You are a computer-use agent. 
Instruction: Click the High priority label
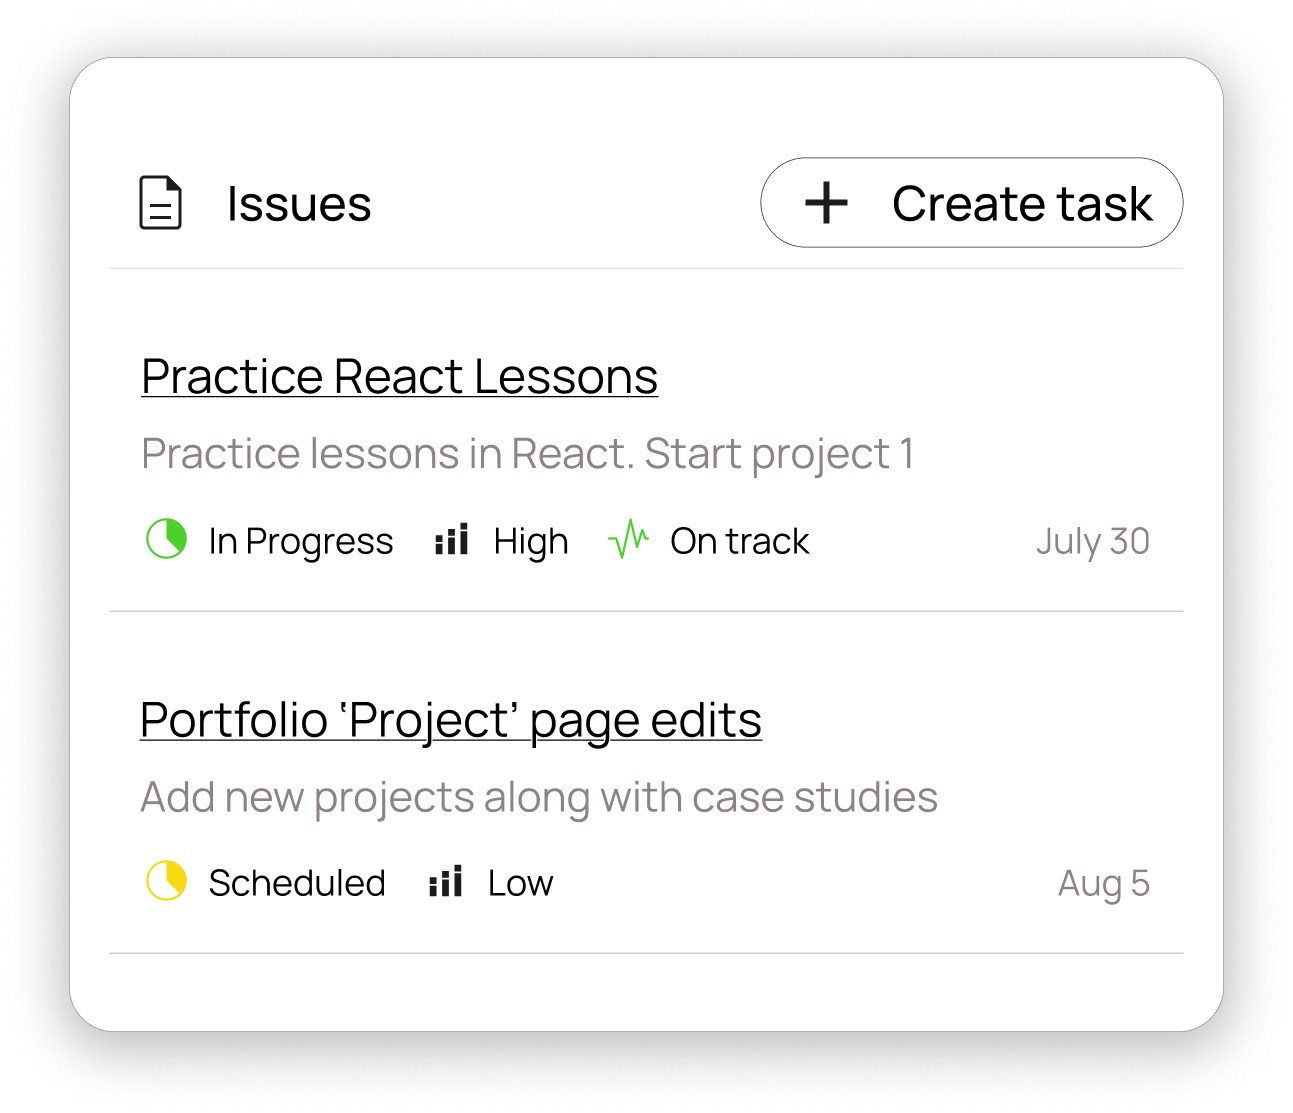[x=530, y=541]
